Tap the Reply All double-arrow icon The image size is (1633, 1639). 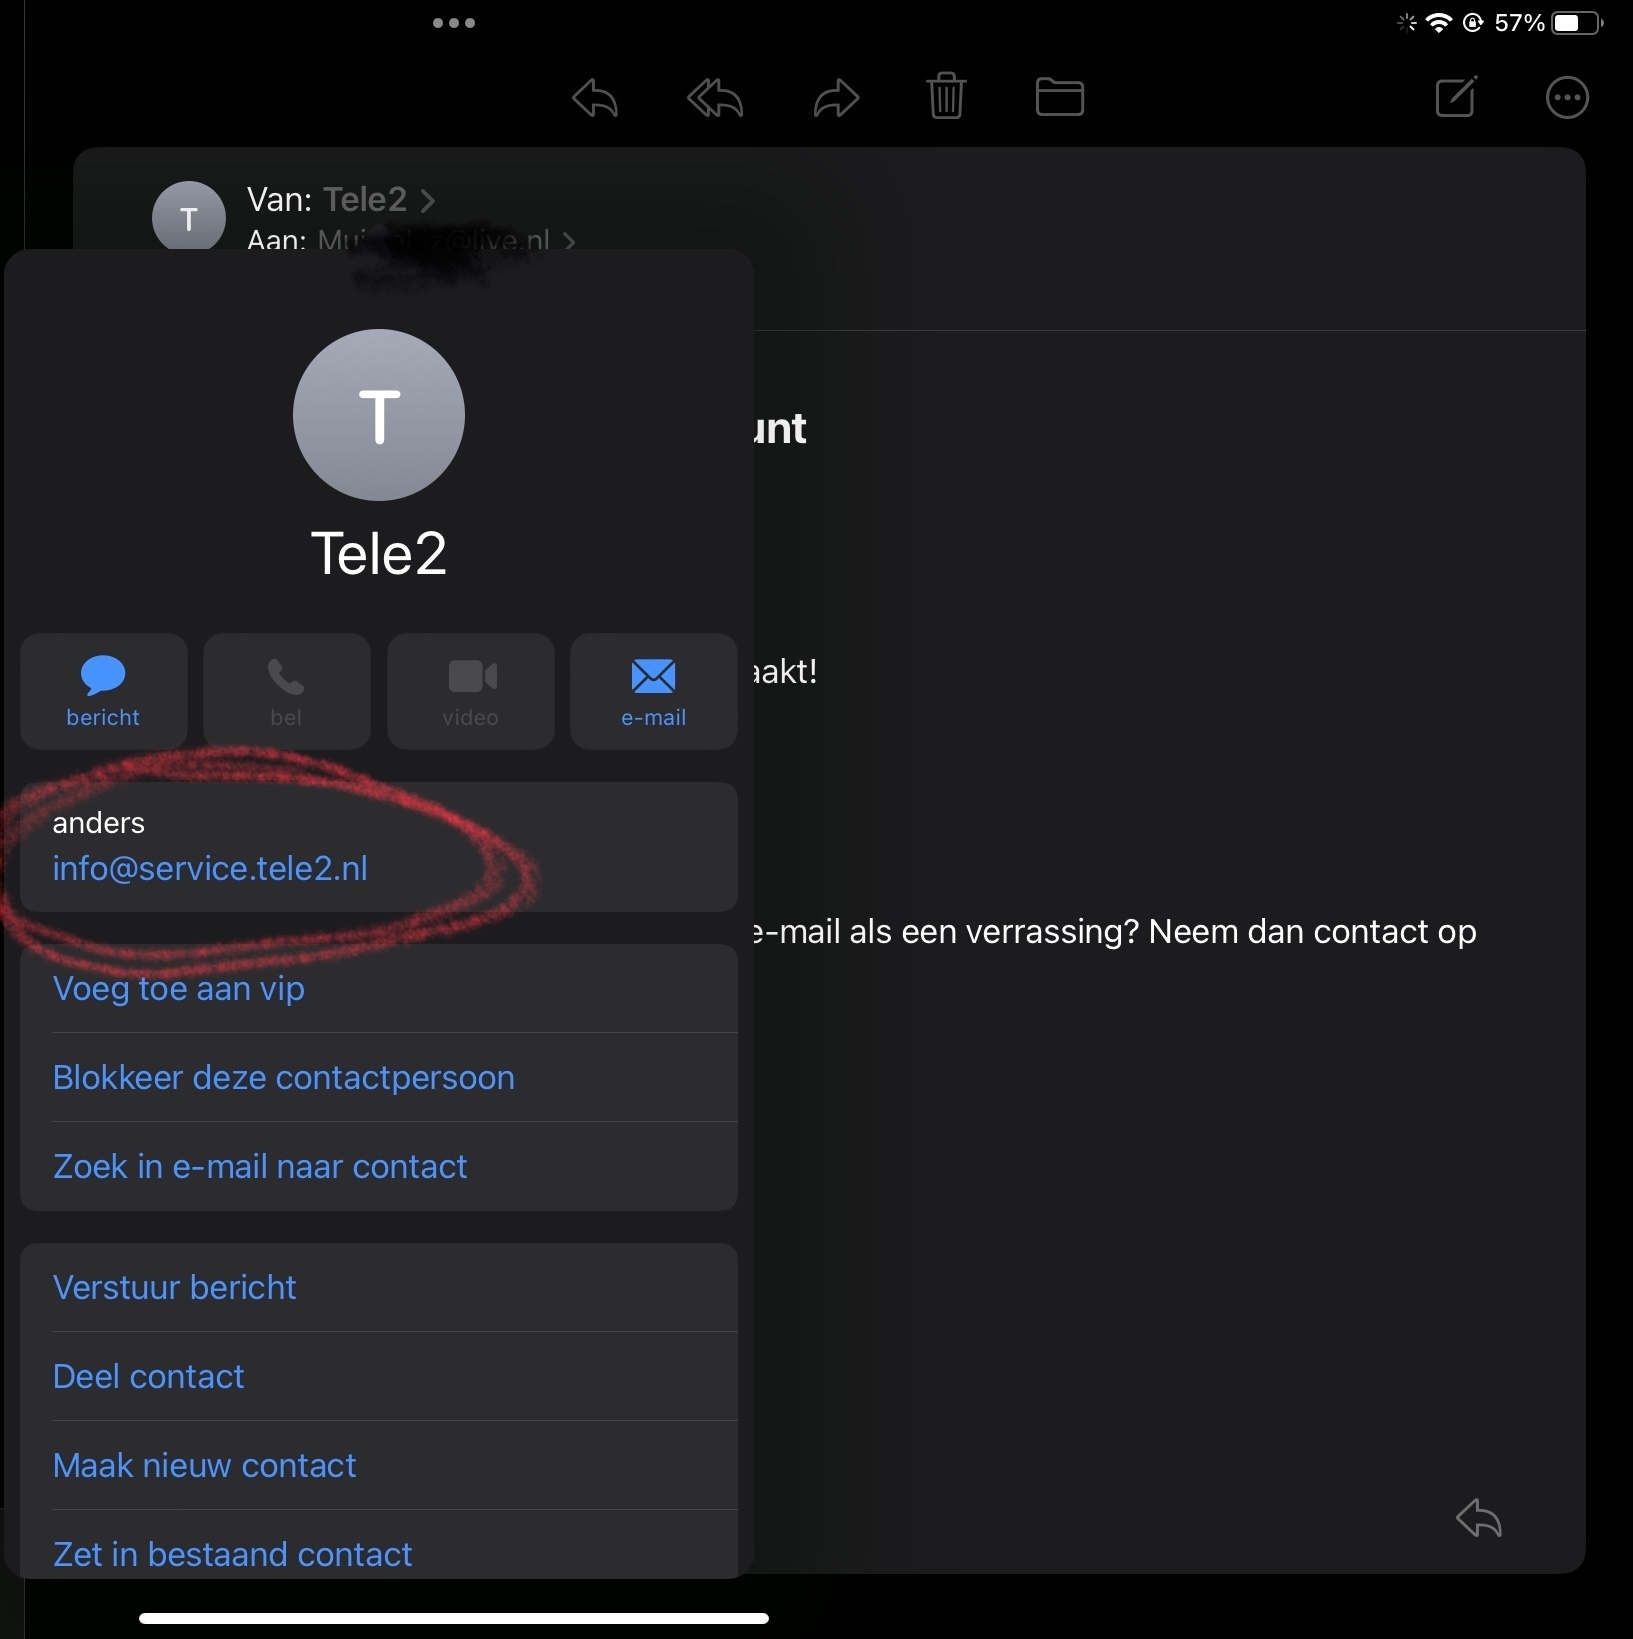pyautogui.click(x=715, y=98)
